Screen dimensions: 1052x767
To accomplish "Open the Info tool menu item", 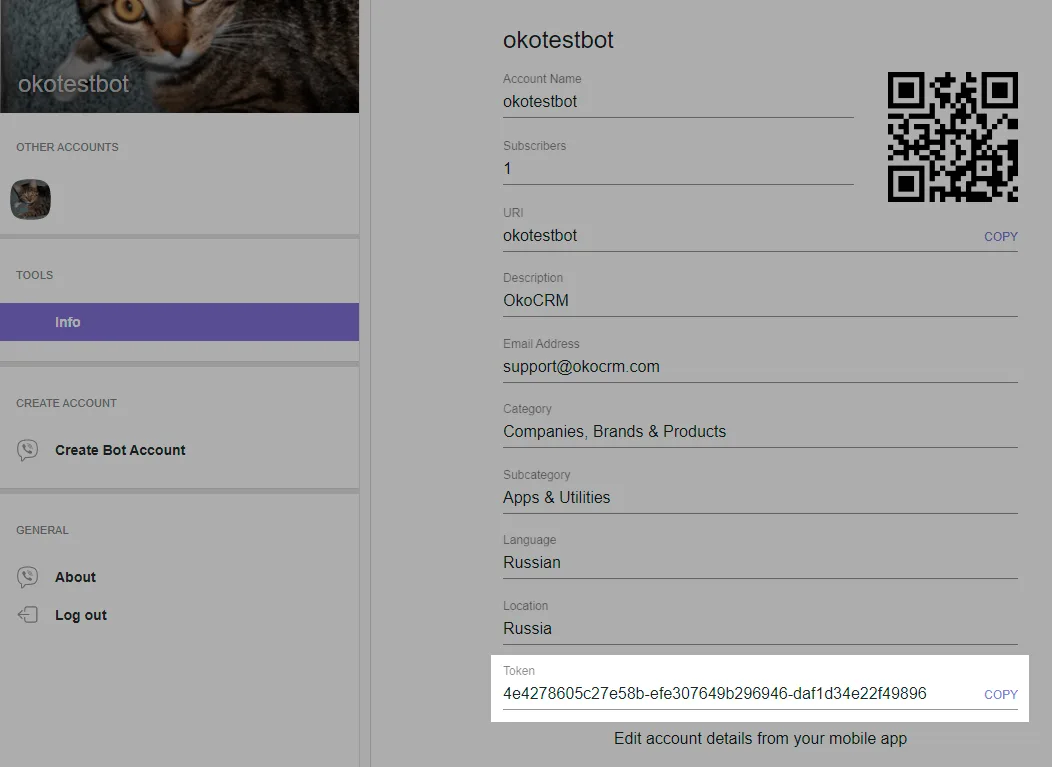I will point(179,322).
